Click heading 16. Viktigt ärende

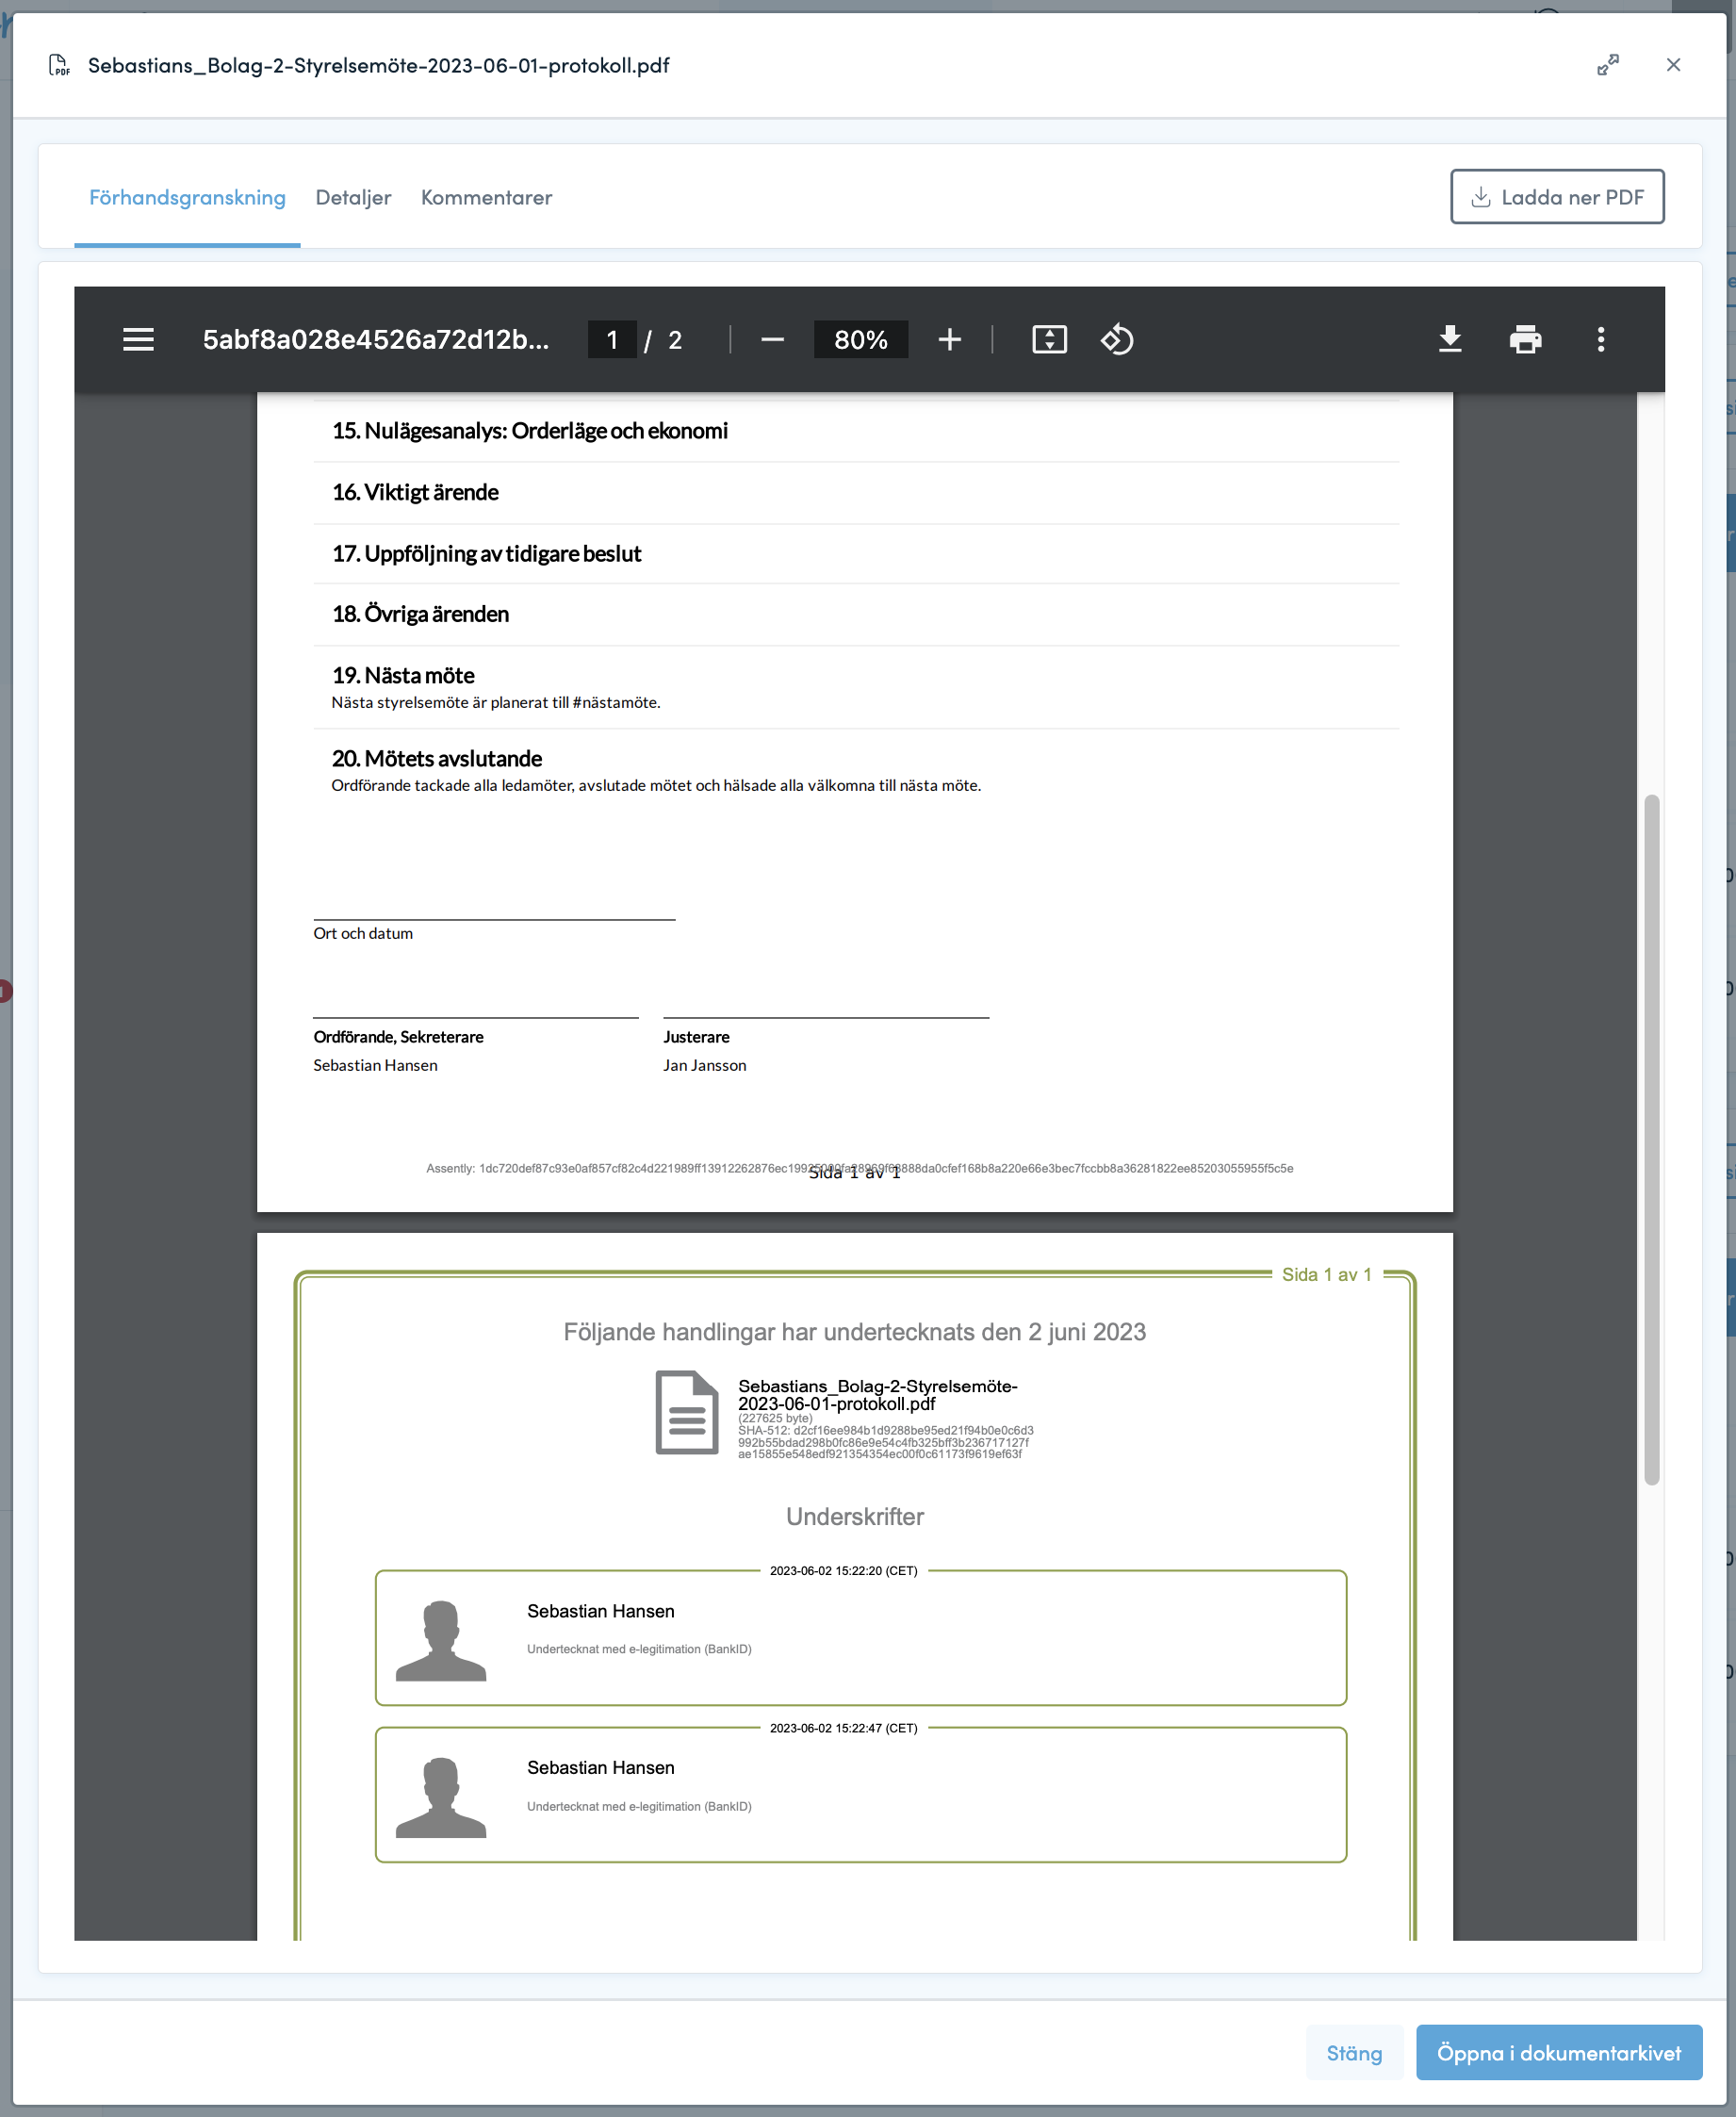(415, 492)
